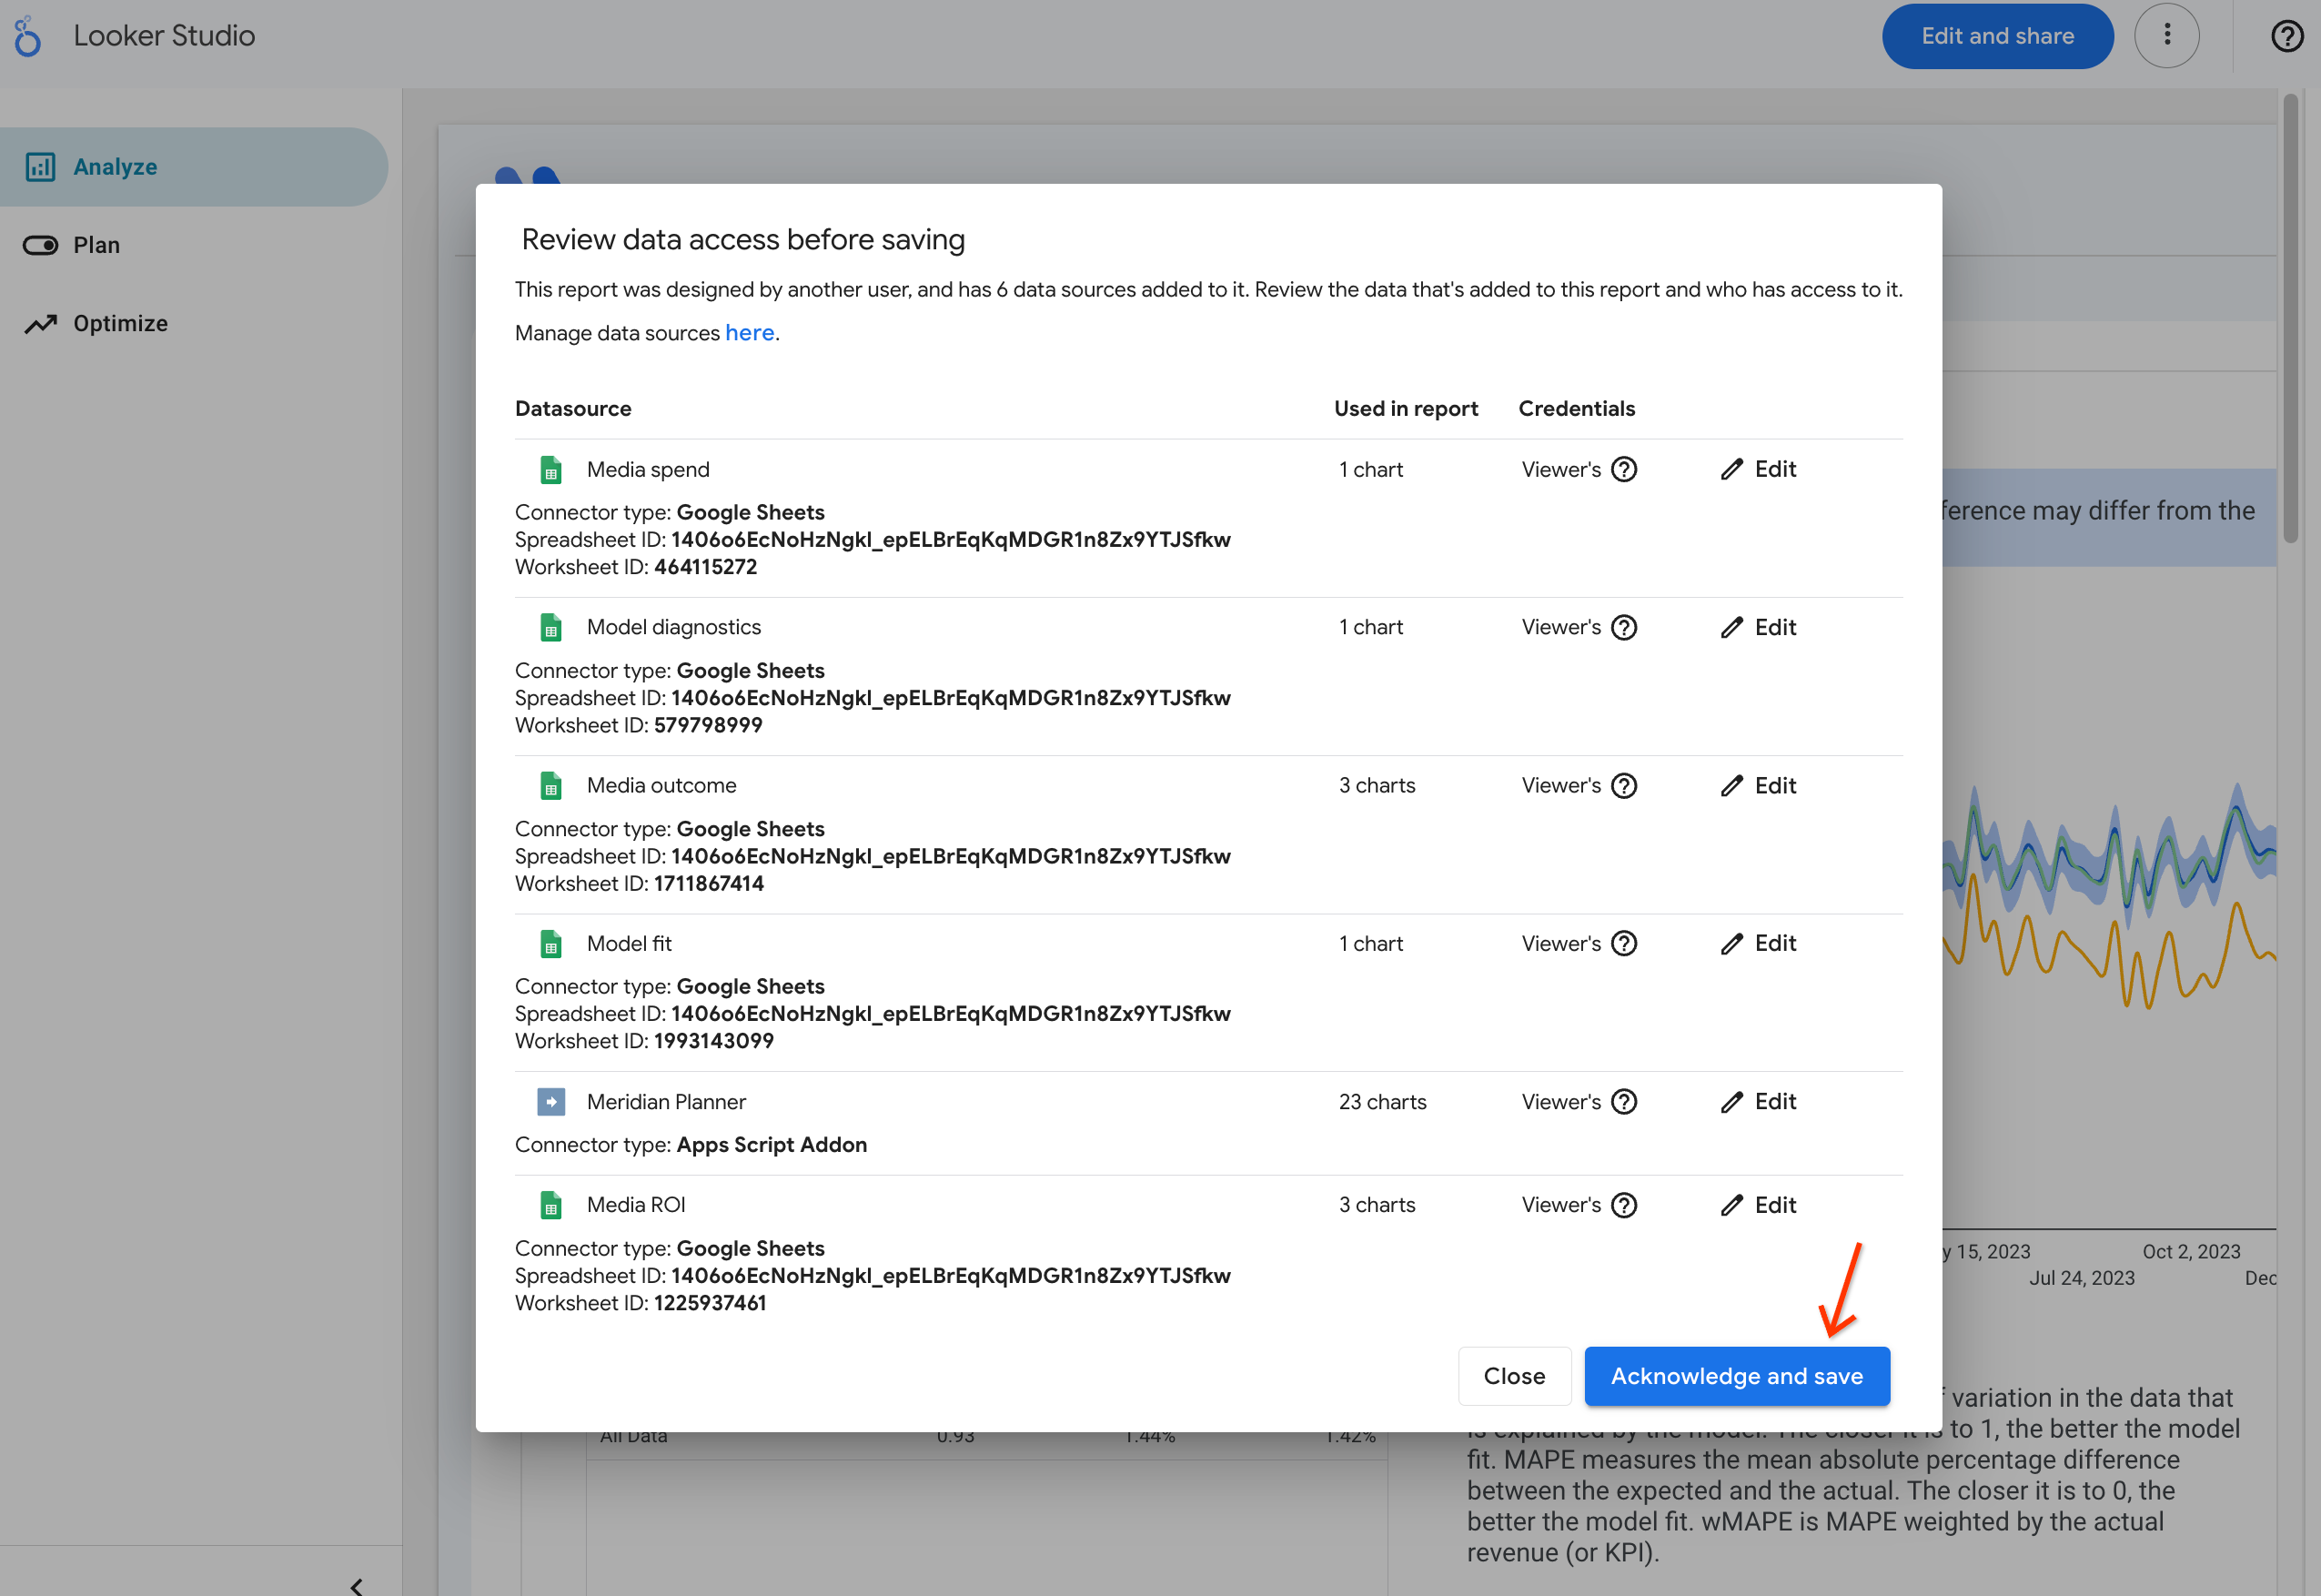Click the Edit and share button
This screenshot has height=1596, width=2321.
[x=1996, y=35]
